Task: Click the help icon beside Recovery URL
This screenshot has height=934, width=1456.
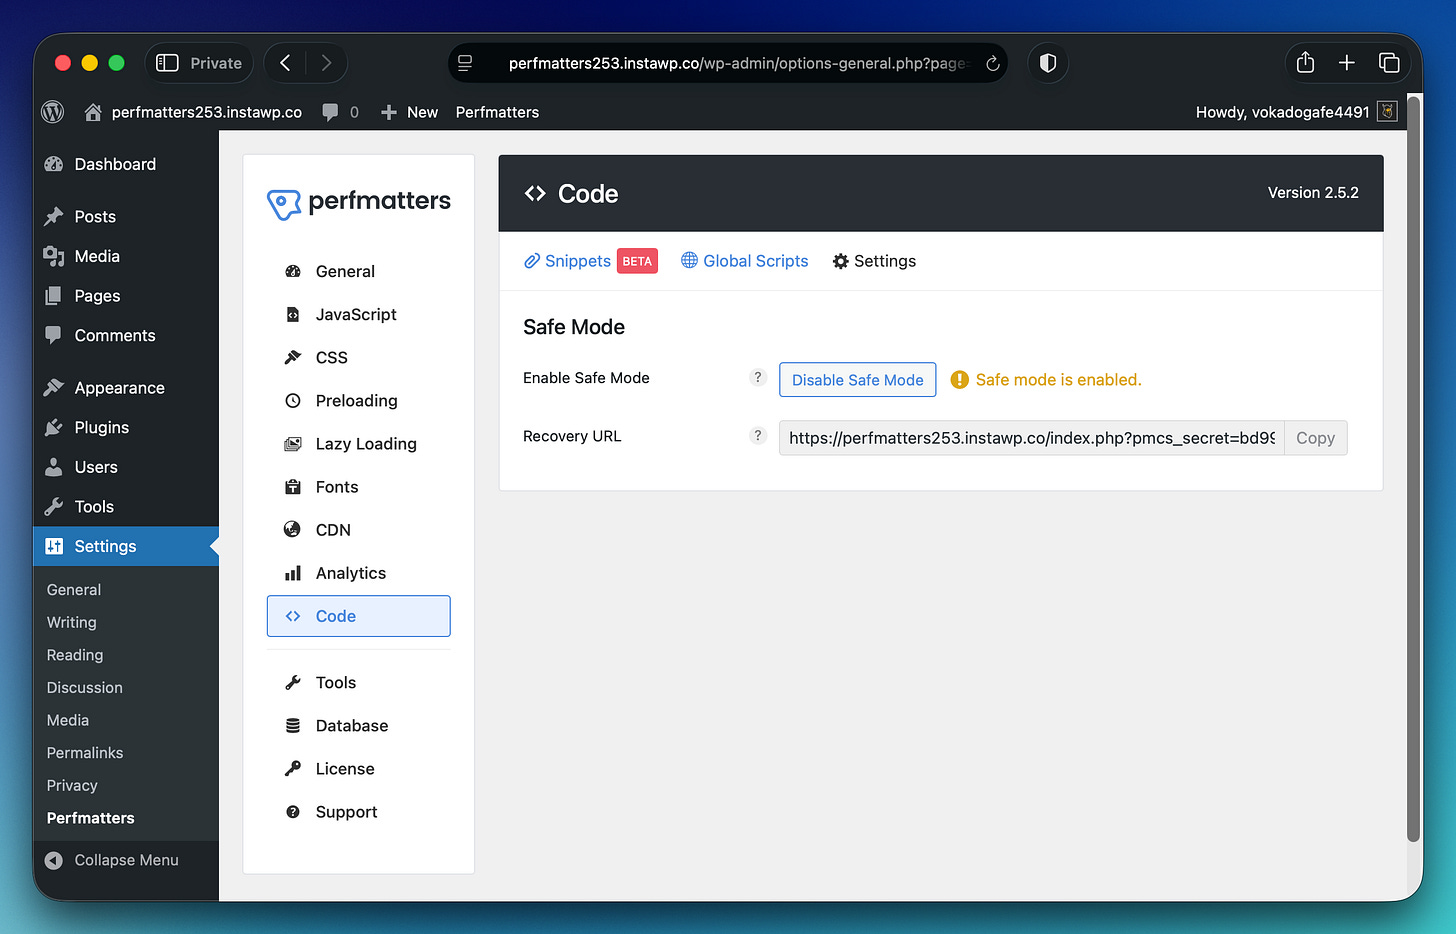Action: (758, 435)
